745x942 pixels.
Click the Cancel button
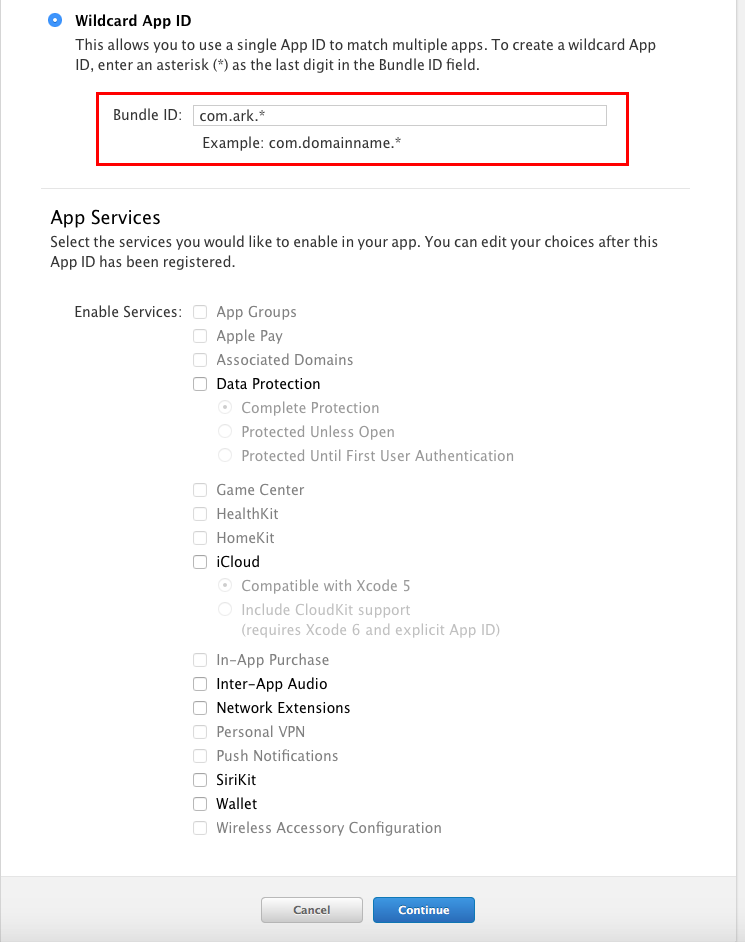click(x=312, y=910)
